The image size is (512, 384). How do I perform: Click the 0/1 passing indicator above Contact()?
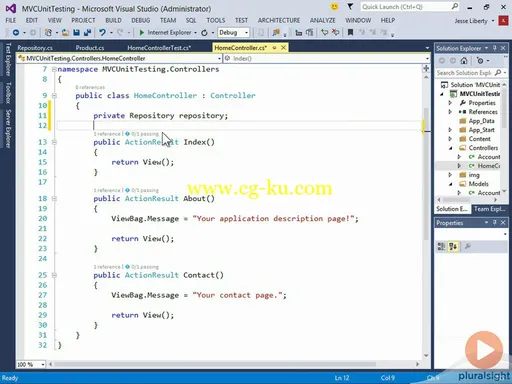tap(142, 267)
